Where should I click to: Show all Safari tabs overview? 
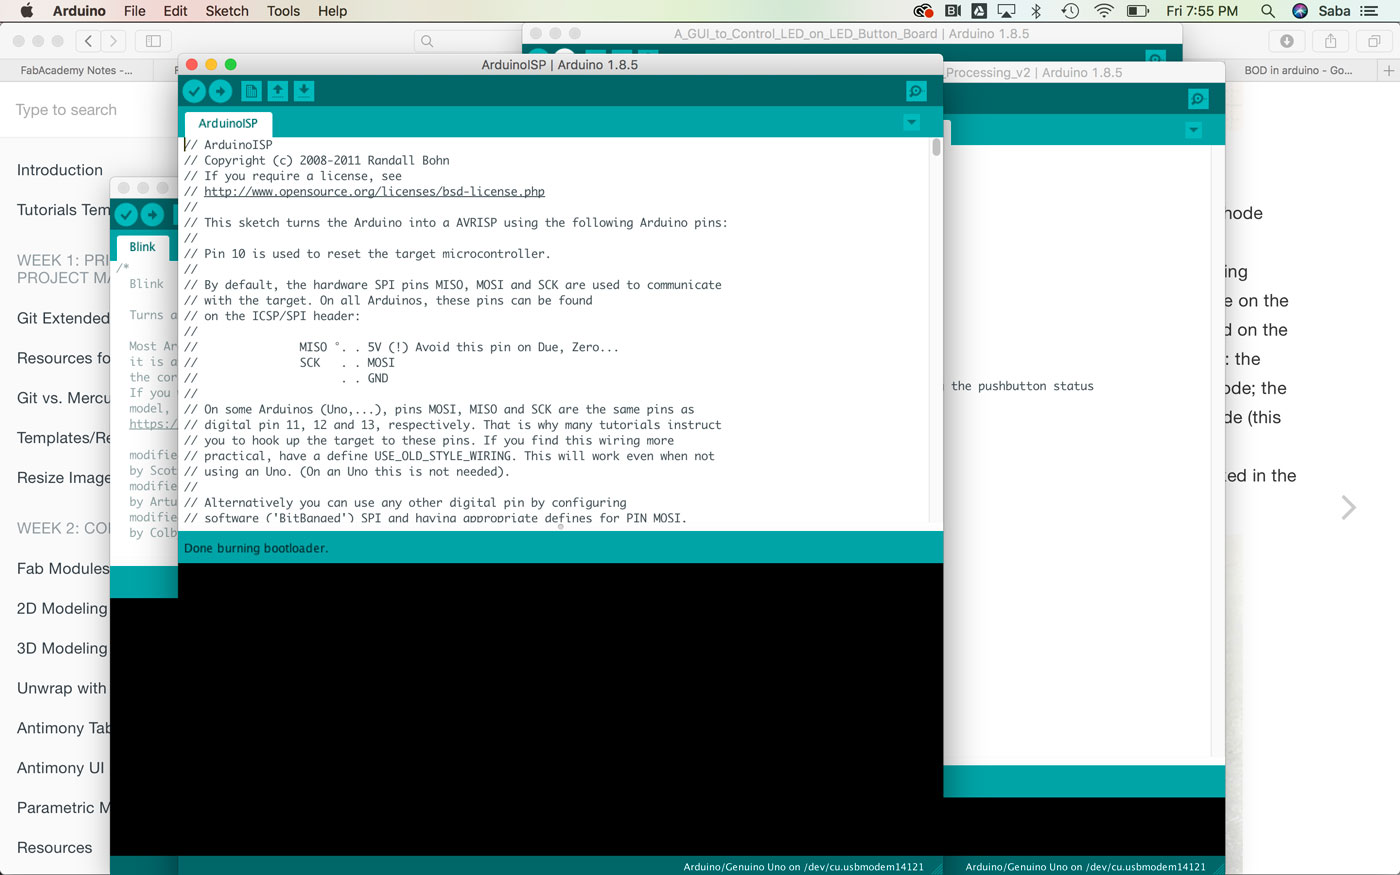tap(1374, 41)
